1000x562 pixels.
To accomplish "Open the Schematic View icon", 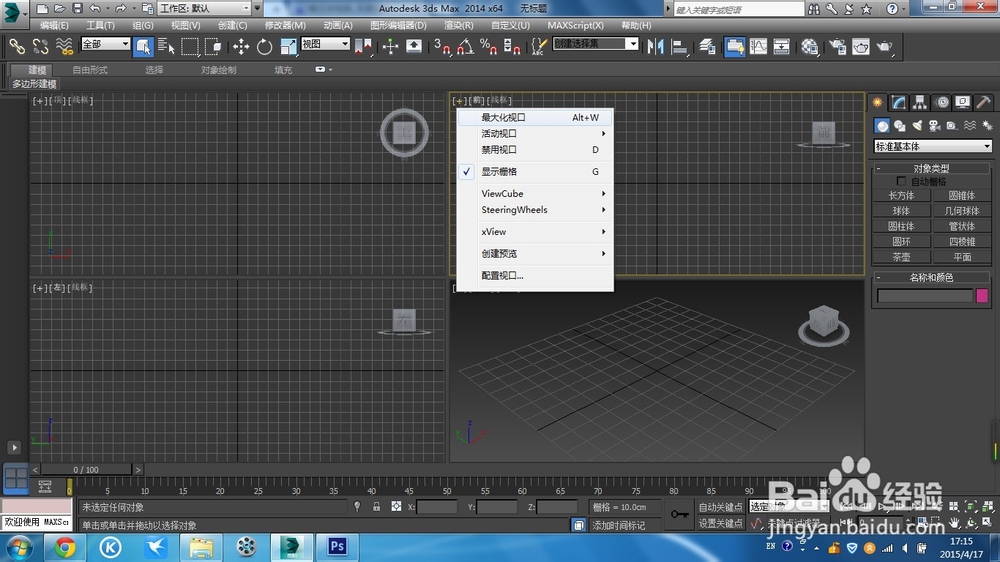I will point(781,47).
